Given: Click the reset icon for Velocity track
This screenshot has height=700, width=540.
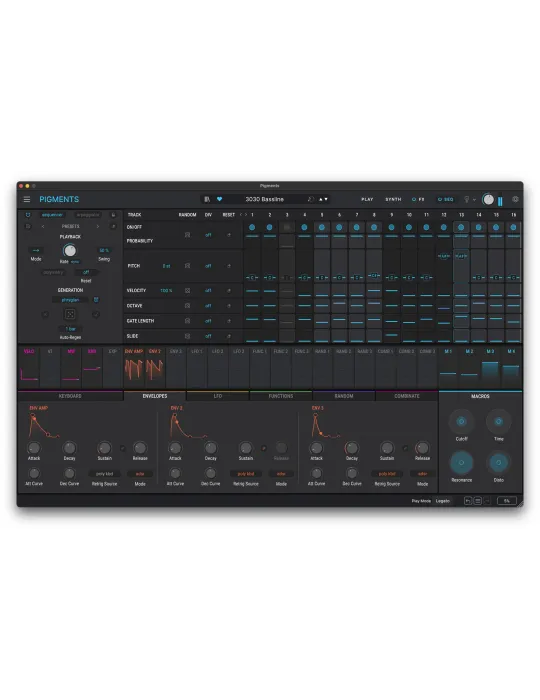Looking at the screenshot, I should pyautogui.click(x=229, y=290).
